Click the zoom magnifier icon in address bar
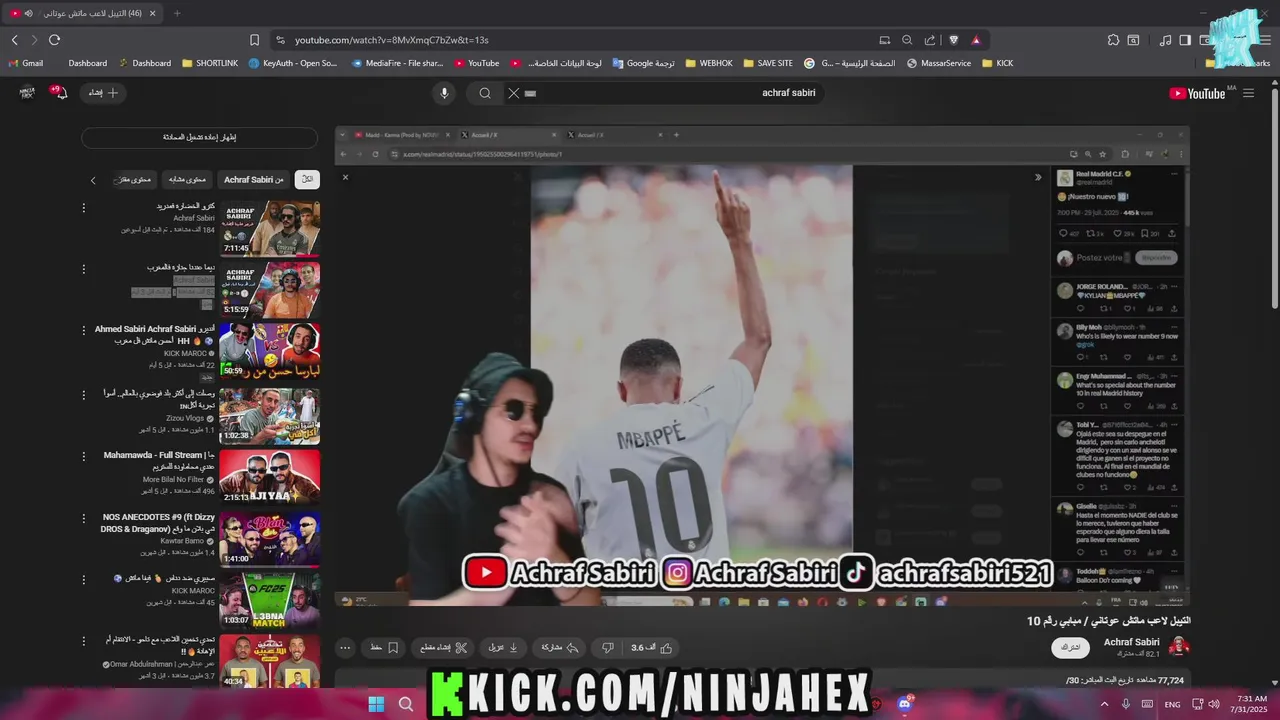The image size is (1280, 720). point(907,40)
